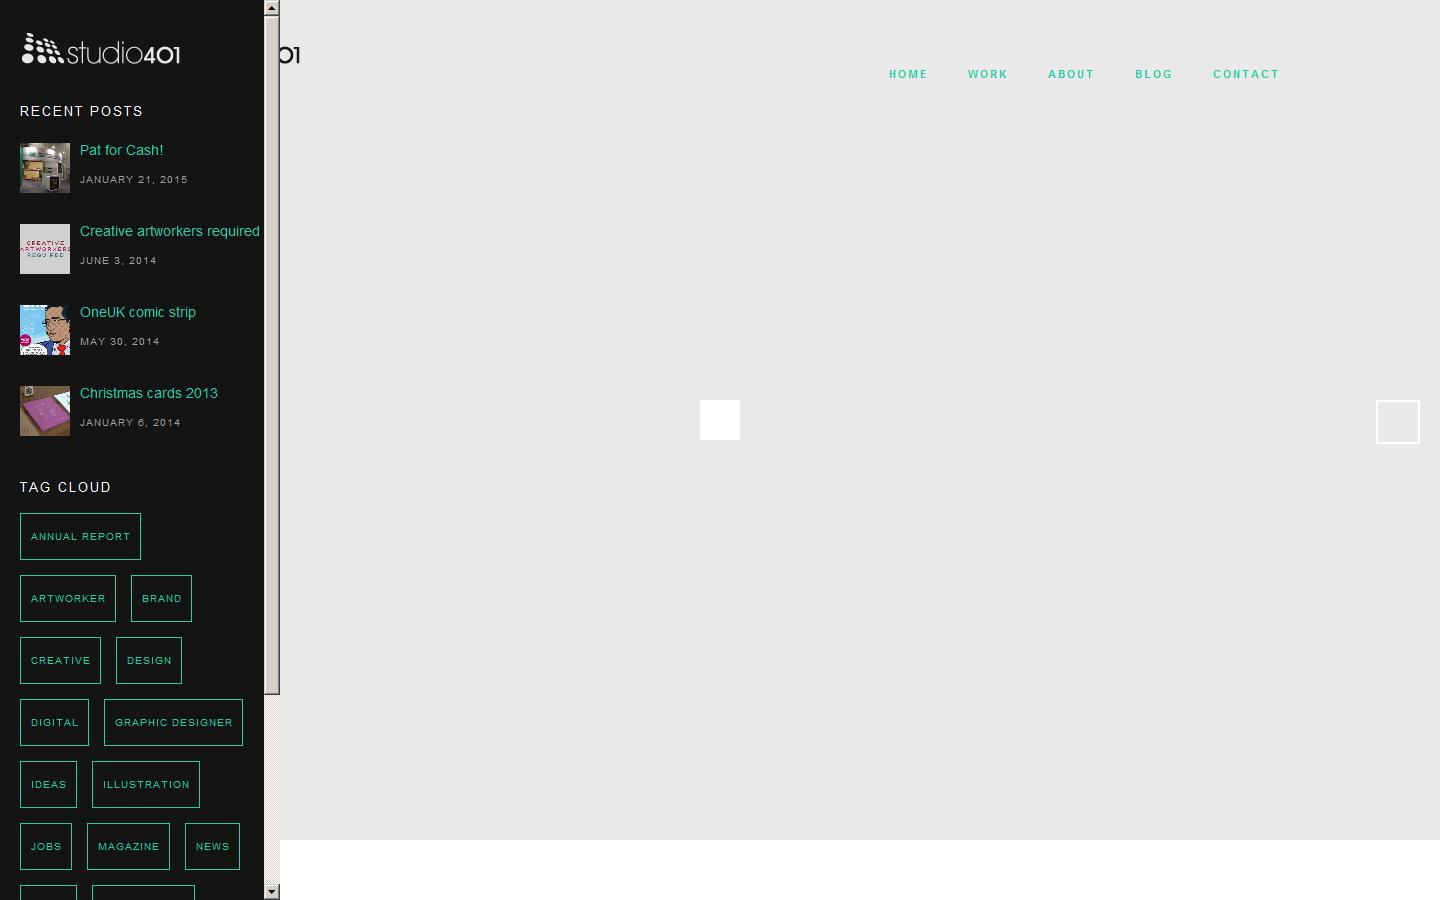Open the Pat for Cash! post thumbnail
Image resolution: width=1440 pixels, height=900 pixels.
[x=45, y=167]
